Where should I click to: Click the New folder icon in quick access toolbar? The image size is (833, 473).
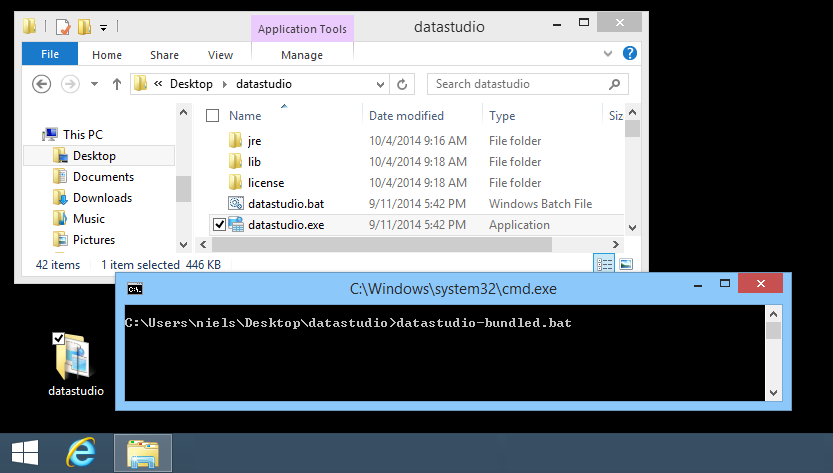pyautogui.click(x=84, y=26)
